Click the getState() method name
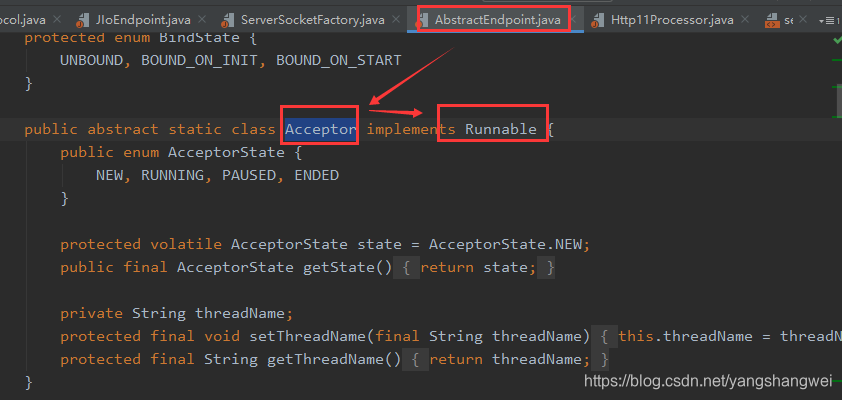842x400 pixels. click(x=338, y=267)
